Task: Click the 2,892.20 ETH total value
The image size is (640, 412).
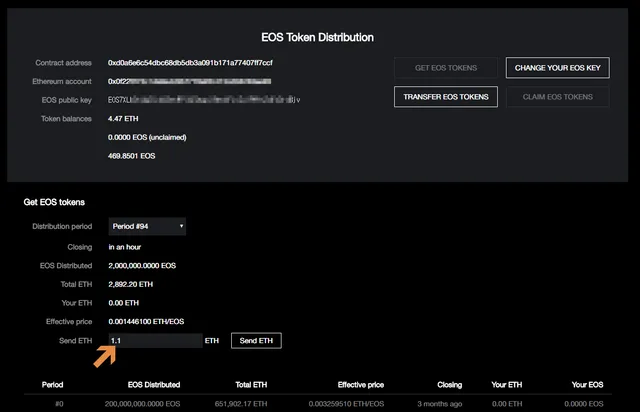Action: click(x=131, y=284)
